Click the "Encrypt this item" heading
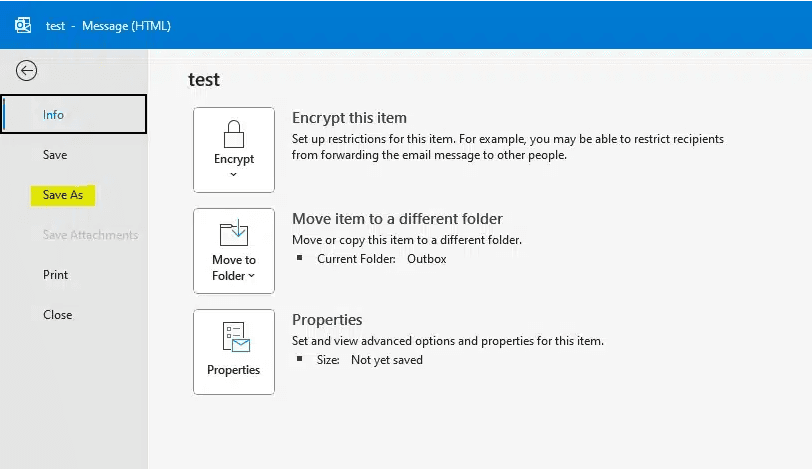Screen dimensions: 812x469 [x=349, y=118]
